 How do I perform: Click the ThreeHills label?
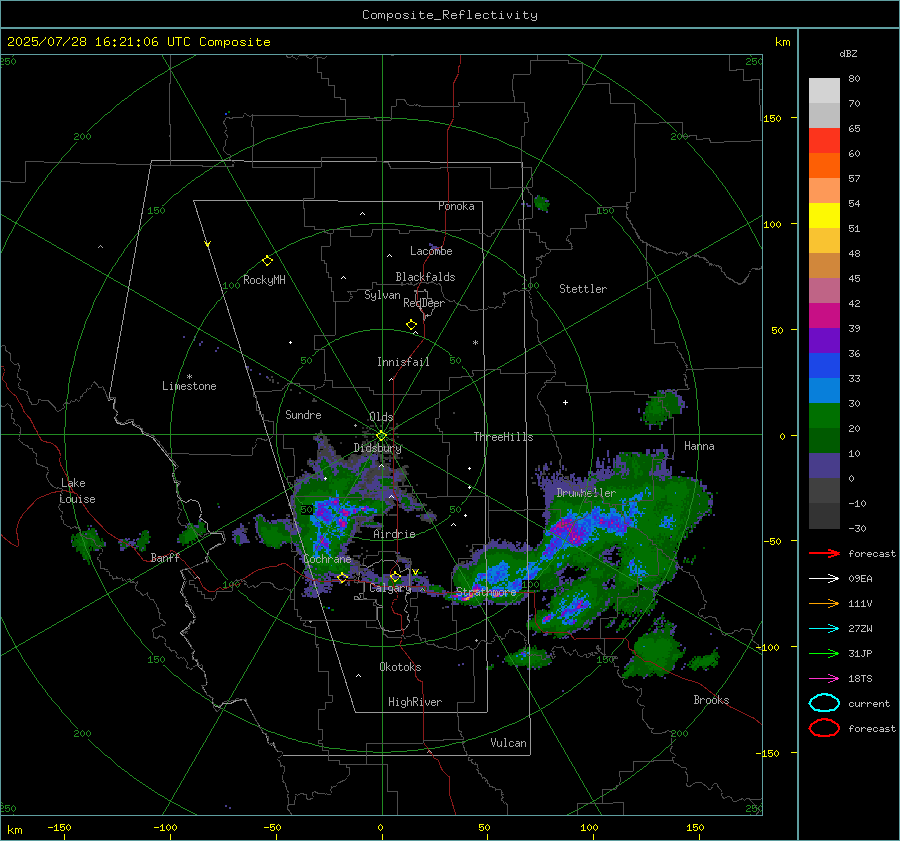503,437
